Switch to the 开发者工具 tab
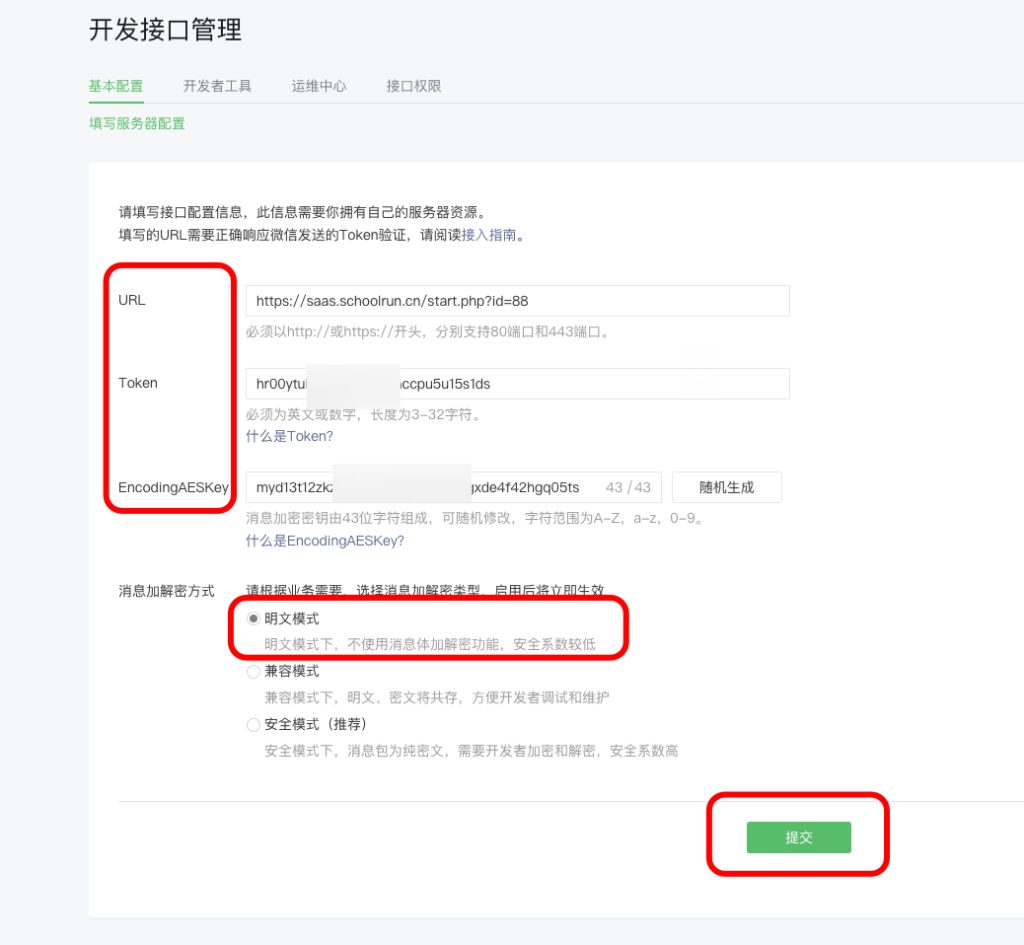The width and height of the screenshot is (1024, 945). click(217, 86)
